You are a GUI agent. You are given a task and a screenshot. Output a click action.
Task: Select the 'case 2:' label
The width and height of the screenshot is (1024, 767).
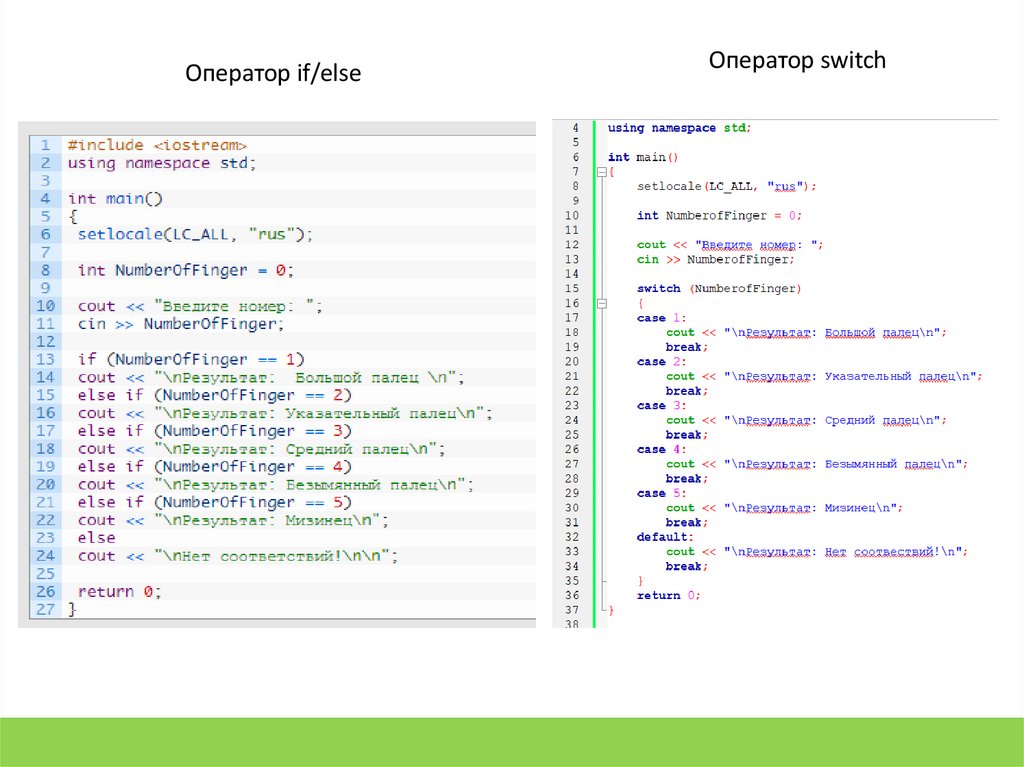click(x=662, y=362)
